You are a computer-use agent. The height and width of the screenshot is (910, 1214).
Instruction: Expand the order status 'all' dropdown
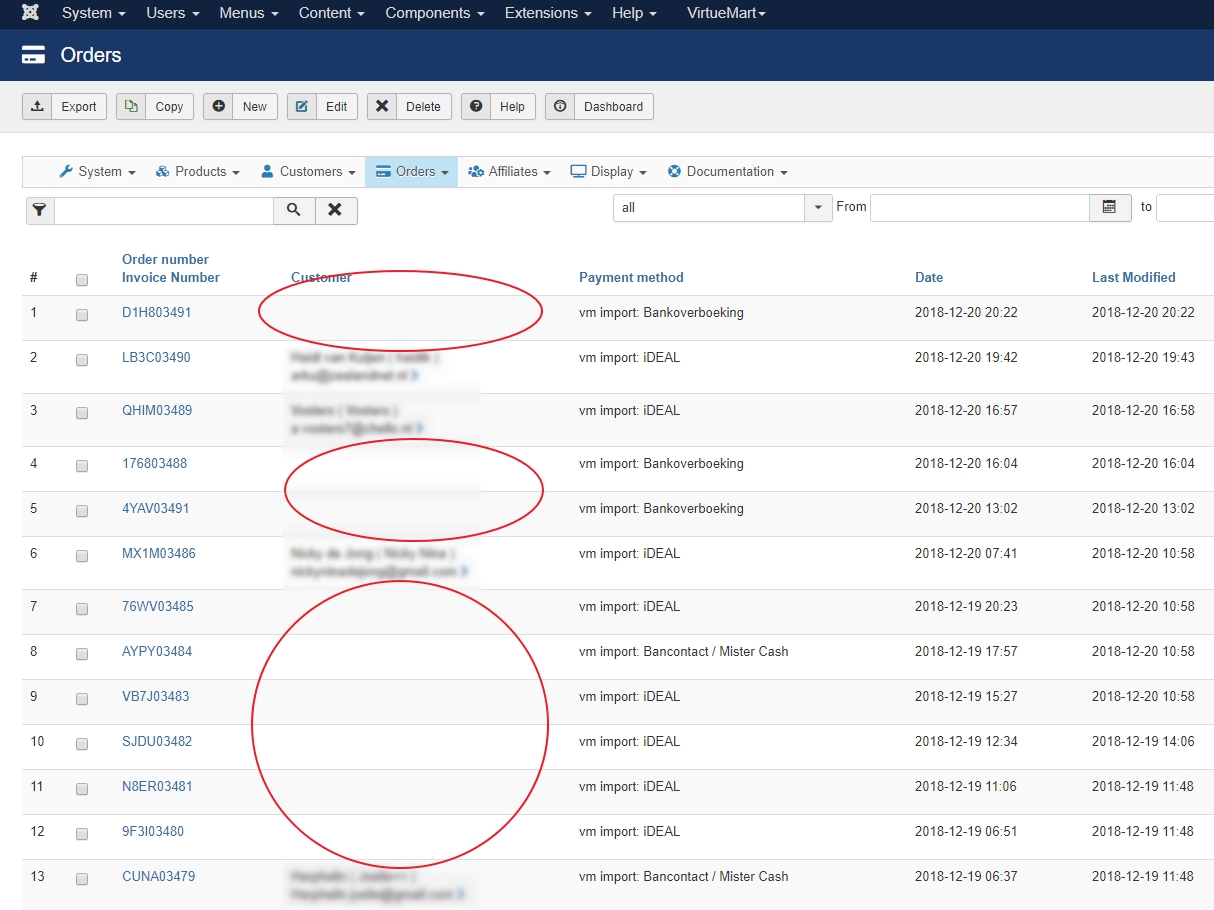tap(721, 208)
